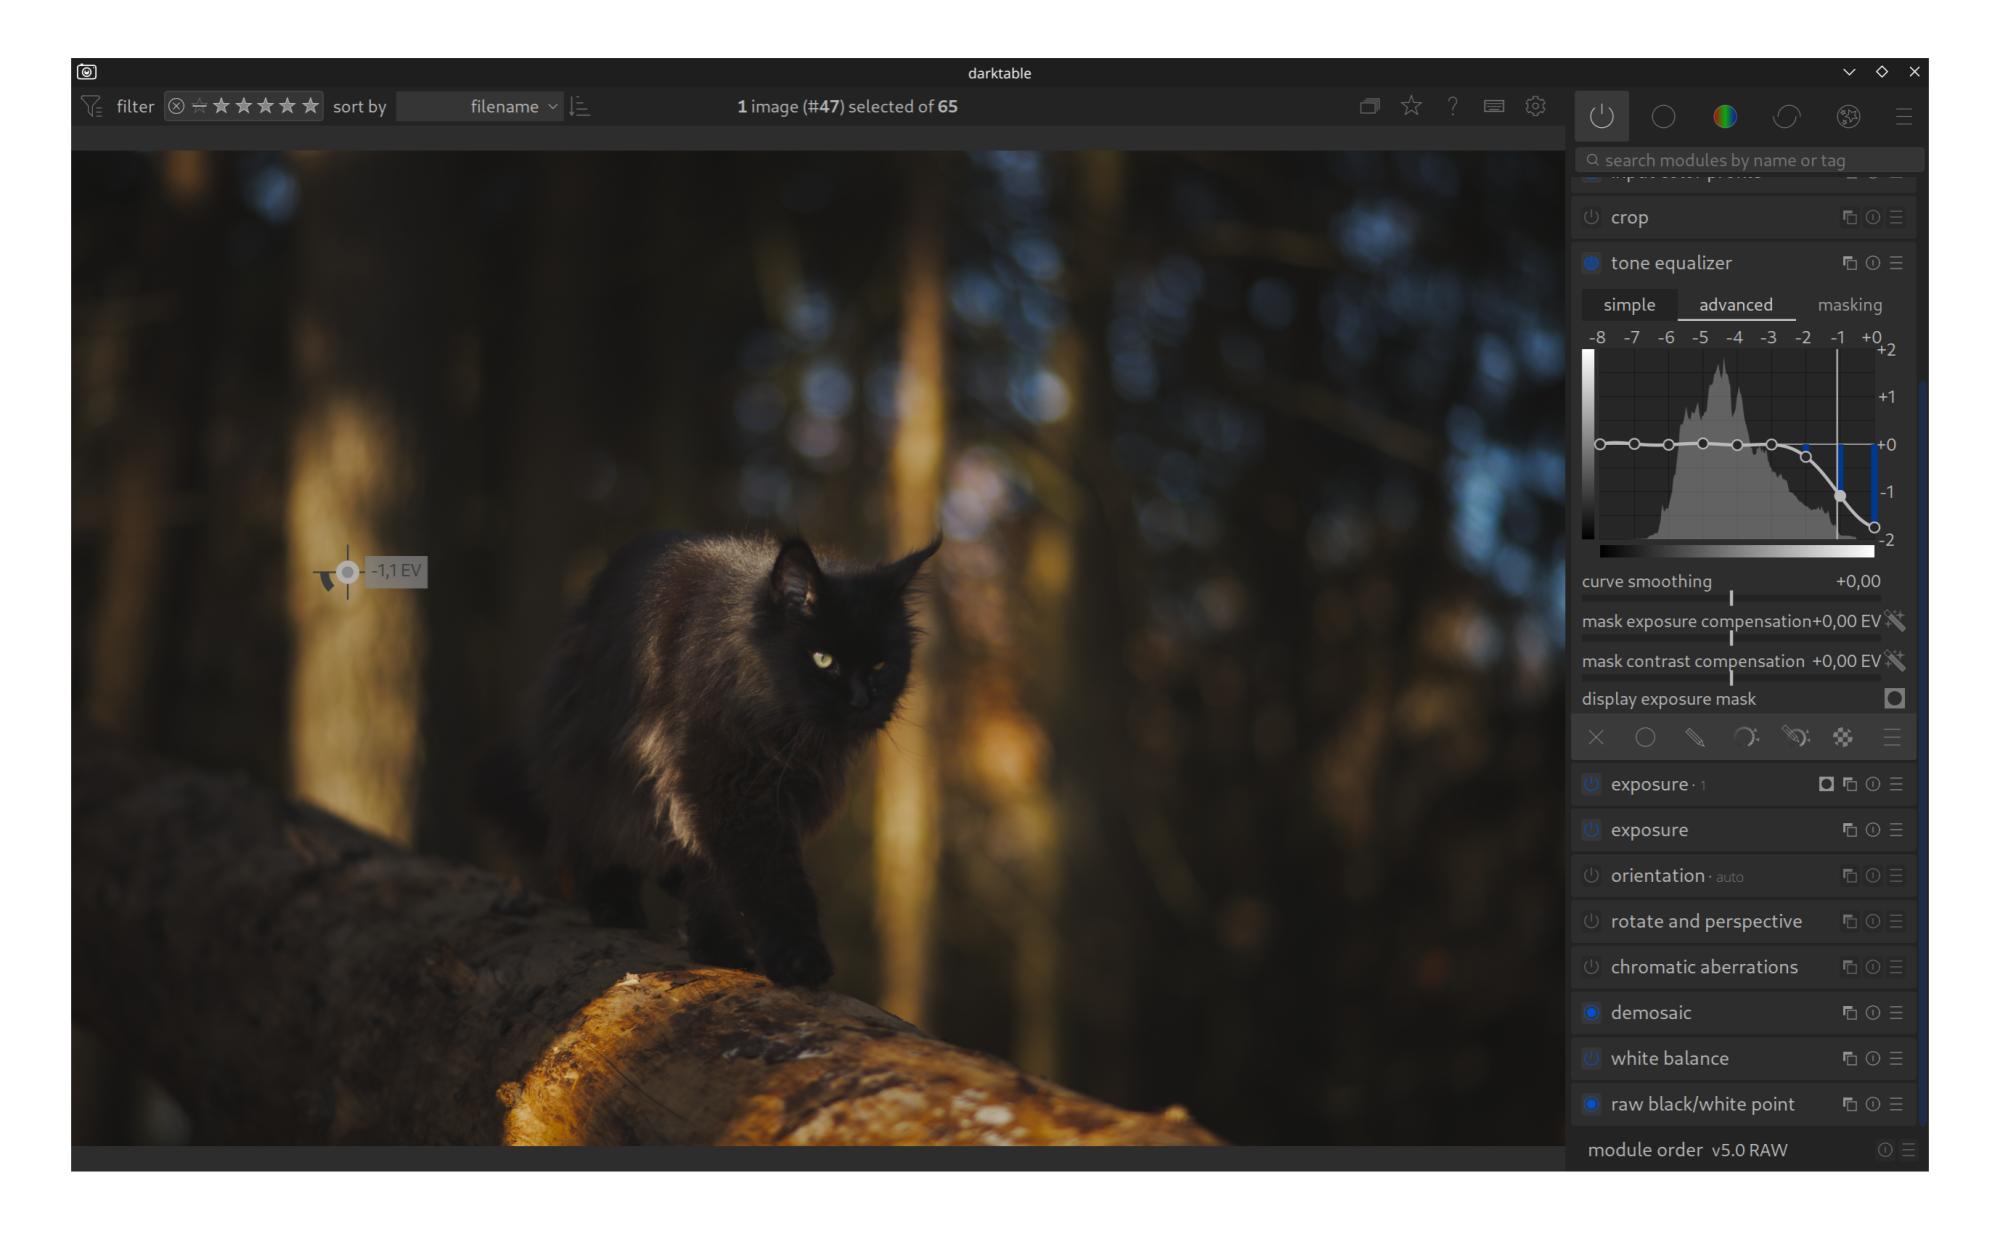2000x1255 pixels.
Task: Adjust the curve smoothing slider
Action: 1731,598
